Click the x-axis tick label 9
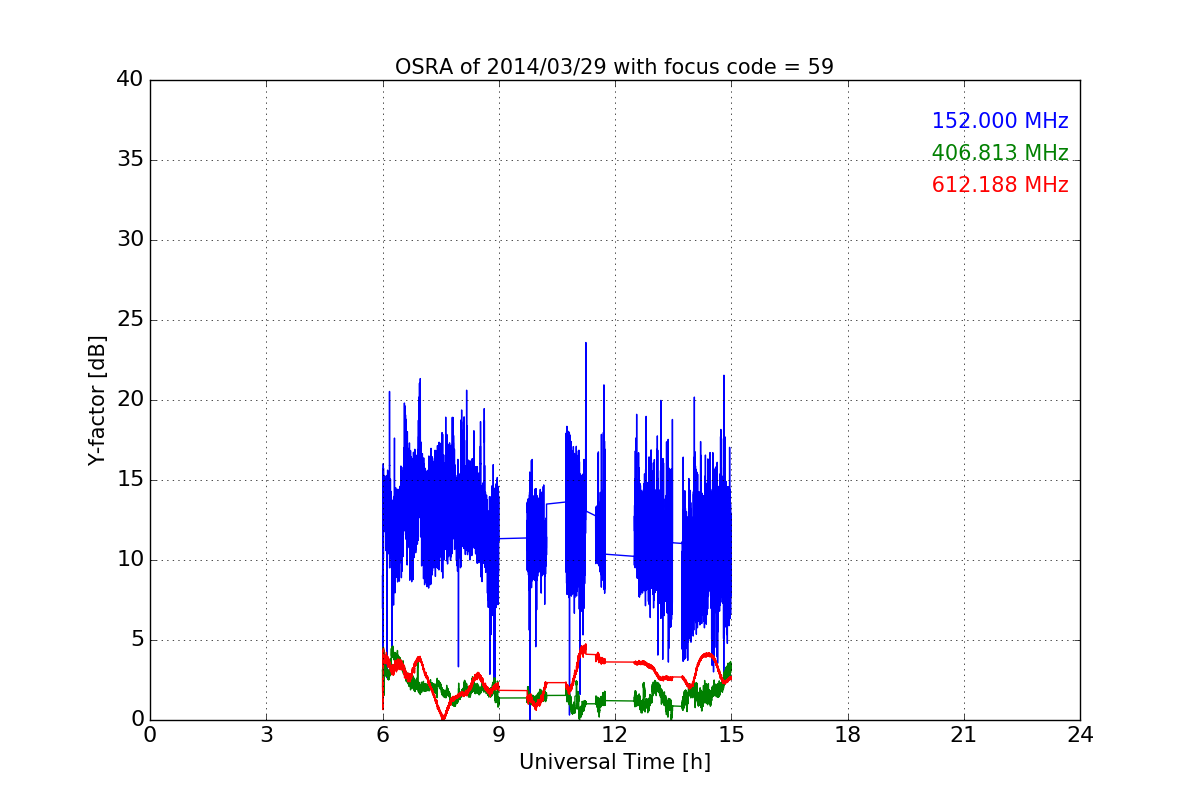The width and height of the screenshot is (1200, 800). click(x=499, y=735)
